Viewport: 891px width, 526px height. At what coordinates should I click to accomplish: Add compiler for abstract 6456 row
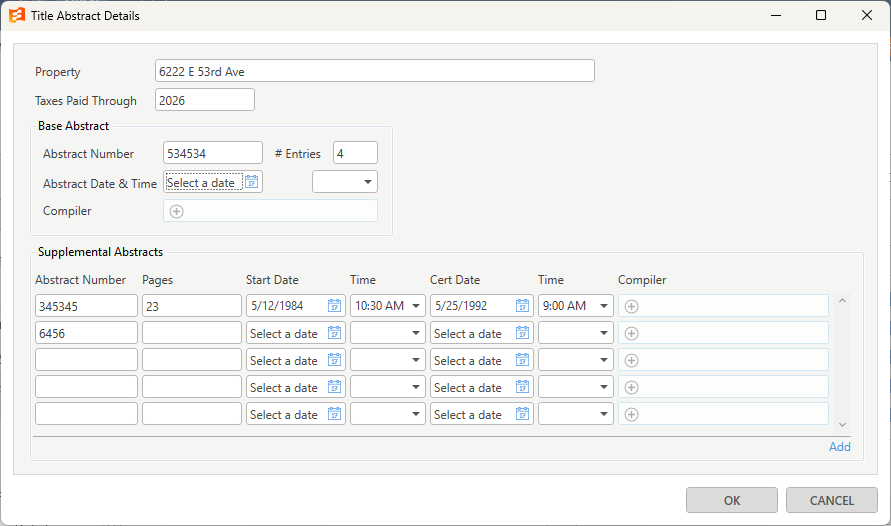(x=631, y=333)
